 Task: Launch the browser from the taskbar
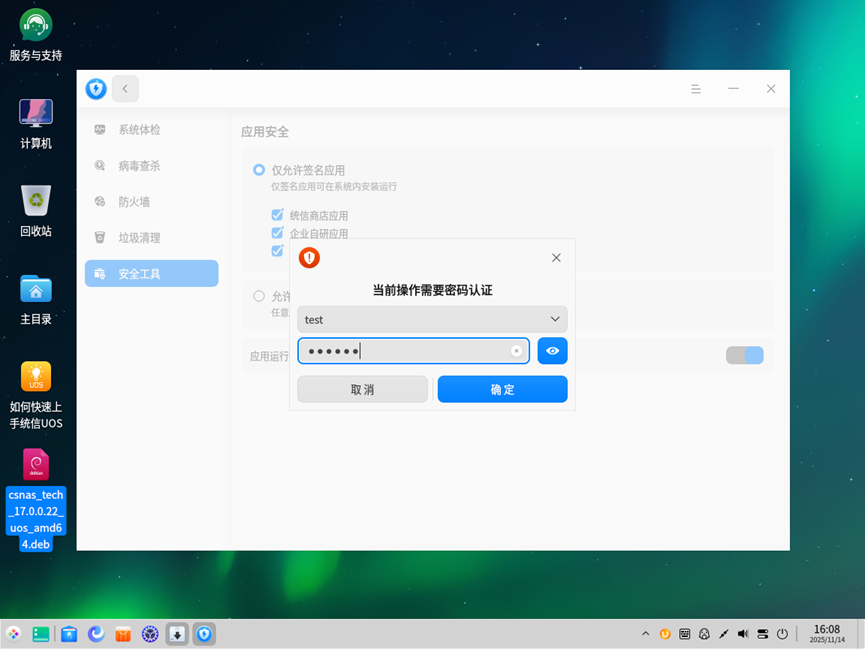point(95,633)
